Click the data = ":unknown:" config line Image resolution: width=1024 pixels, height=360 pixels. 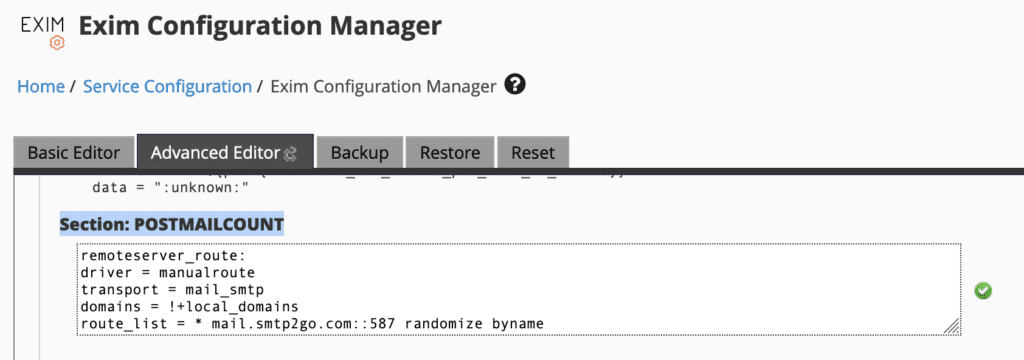click(172, 189)
